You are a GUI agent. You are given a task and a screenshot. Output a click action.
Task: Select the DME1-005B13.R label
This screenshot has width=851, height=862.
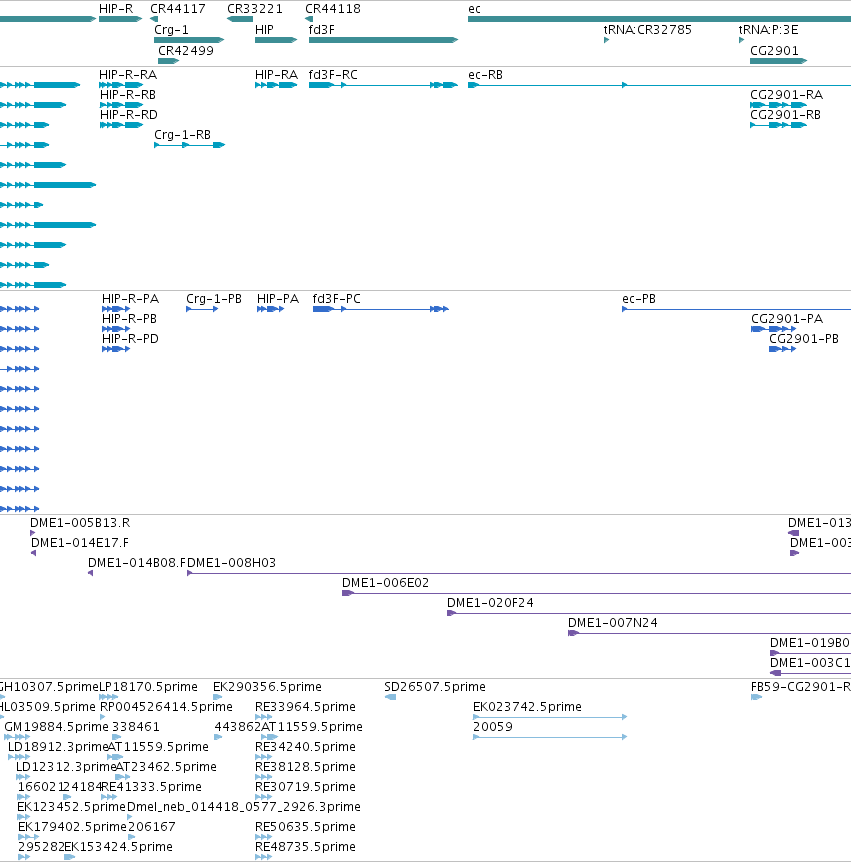pos(80,523)
